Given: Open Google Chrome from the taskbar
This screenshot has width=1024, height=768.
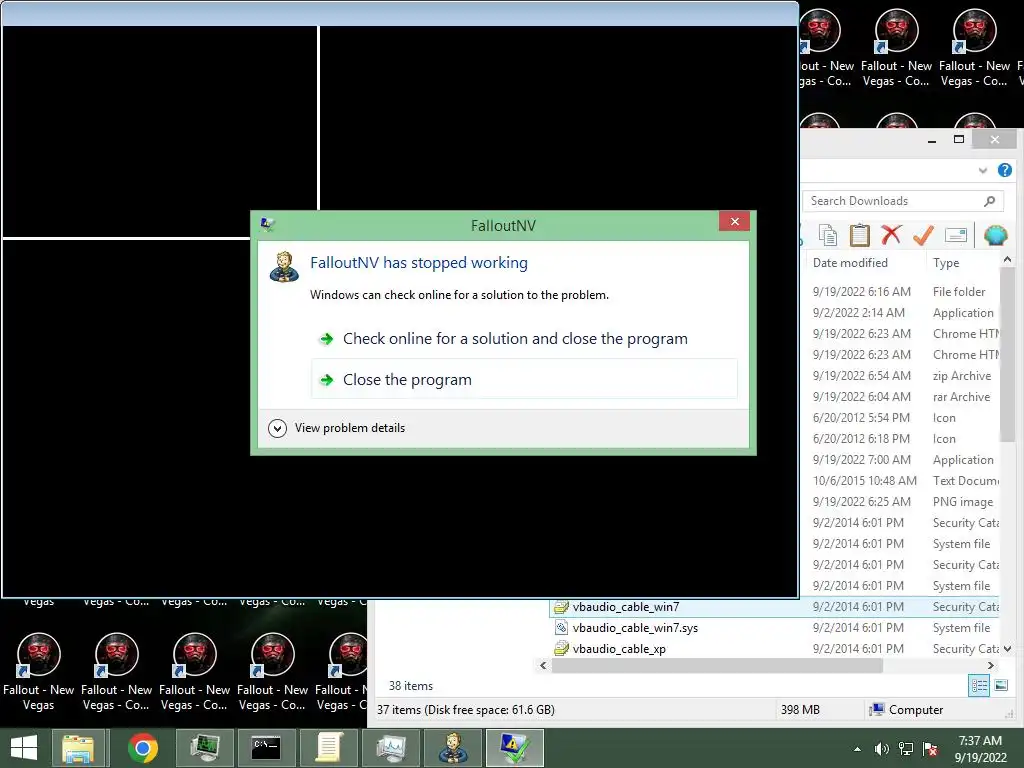Looking at the screenshot, I should coord(142,748).
